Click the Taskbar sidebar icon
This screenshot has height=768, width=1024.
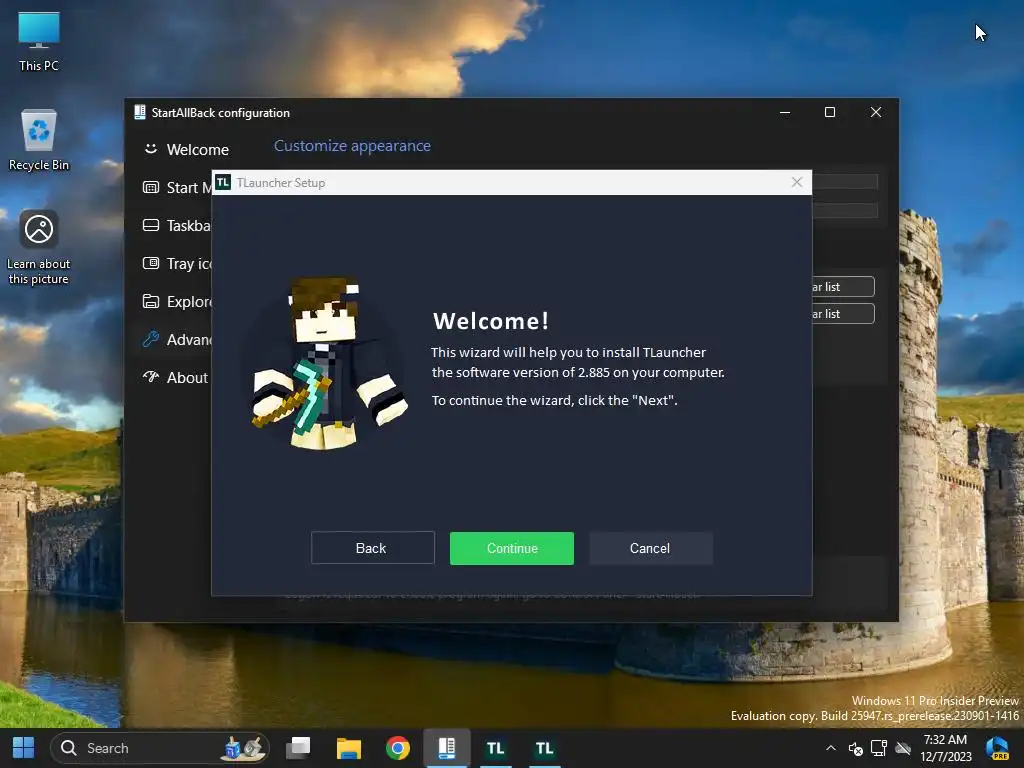coord(151,225)
